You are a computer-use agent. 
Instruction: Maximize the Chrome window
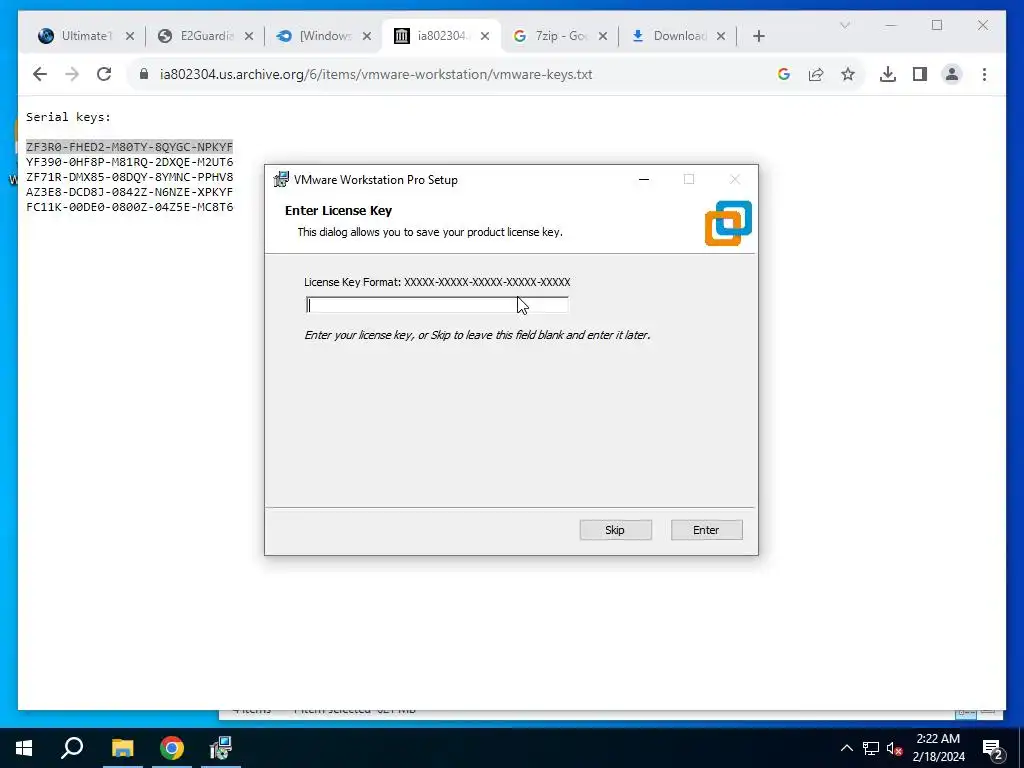(x=937, y=25)
